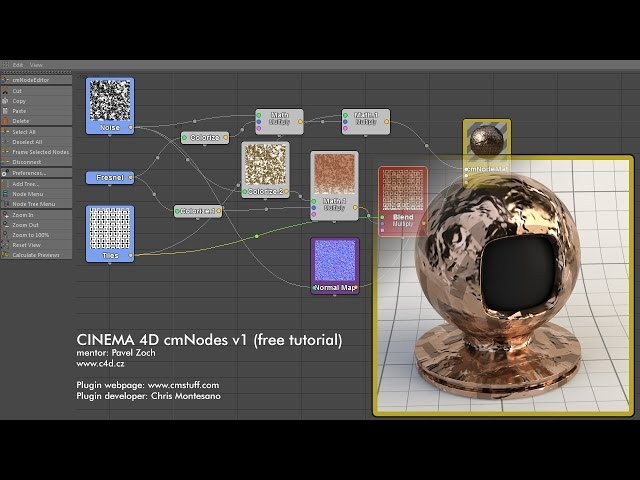Click the Math node blue input port
Viewport: 640px width, 480px height.
pyautogui.click(x=259, y=122)
